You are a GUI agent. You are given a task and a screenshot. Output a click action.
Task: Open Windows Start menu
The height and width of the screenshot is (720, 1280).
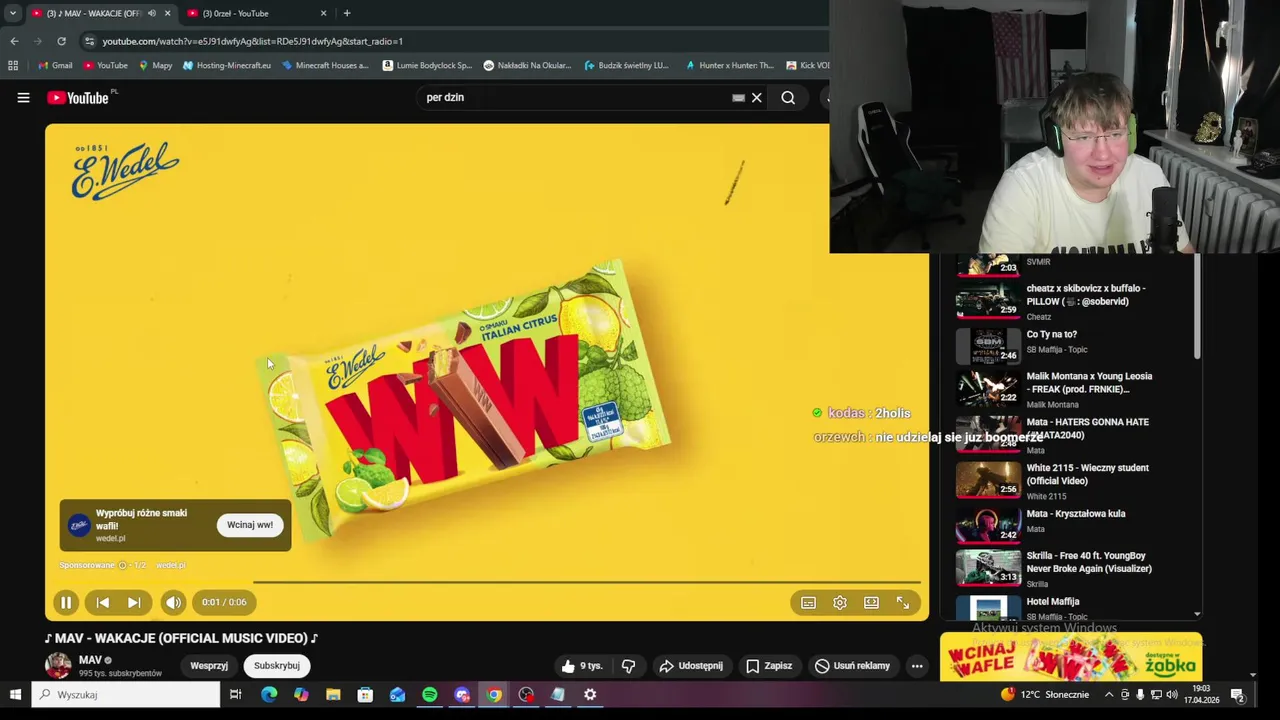coord(15,695)
